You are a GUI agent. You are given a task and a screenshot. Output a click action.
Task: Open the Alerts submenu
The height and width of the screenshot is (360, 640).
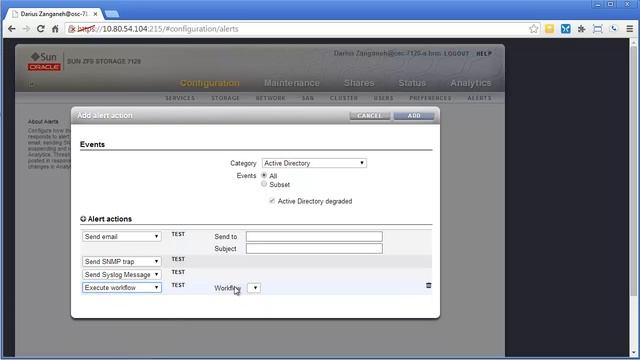click(x=479, y=98)
